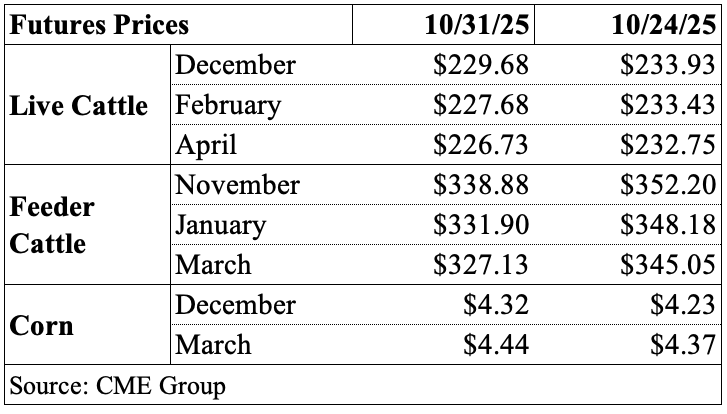727x414 pixels.
Task: Click the February month cell
Action: tap(228, 105)
